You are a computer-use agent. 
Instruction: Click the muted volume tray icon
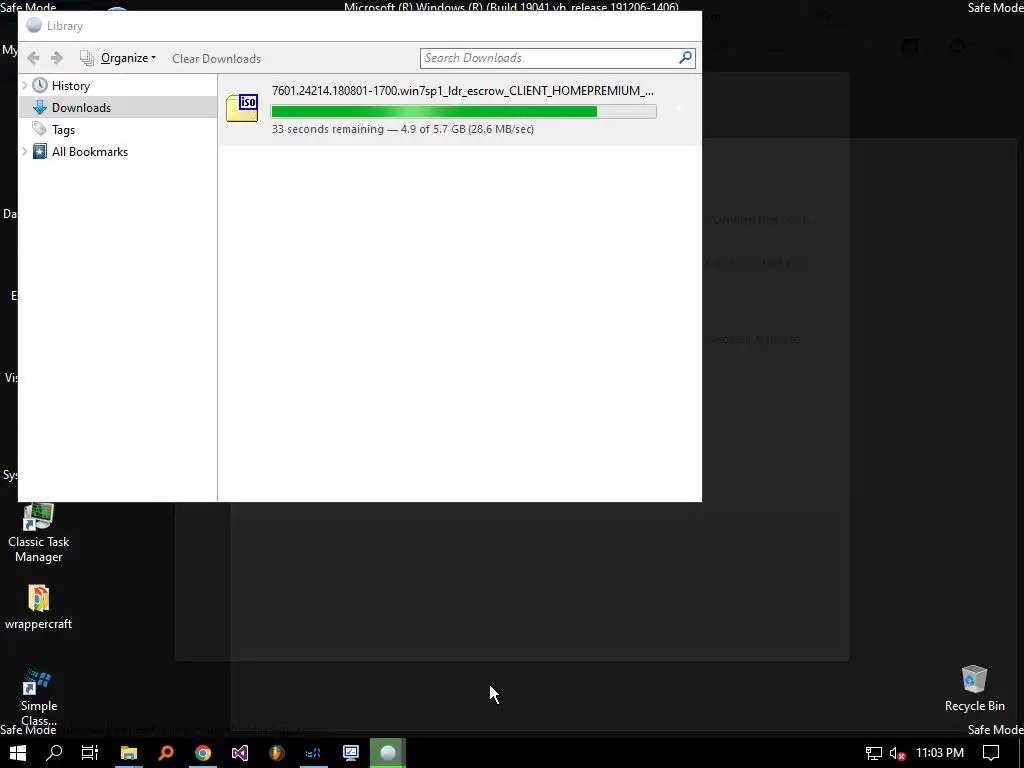(x=897, y=754)
